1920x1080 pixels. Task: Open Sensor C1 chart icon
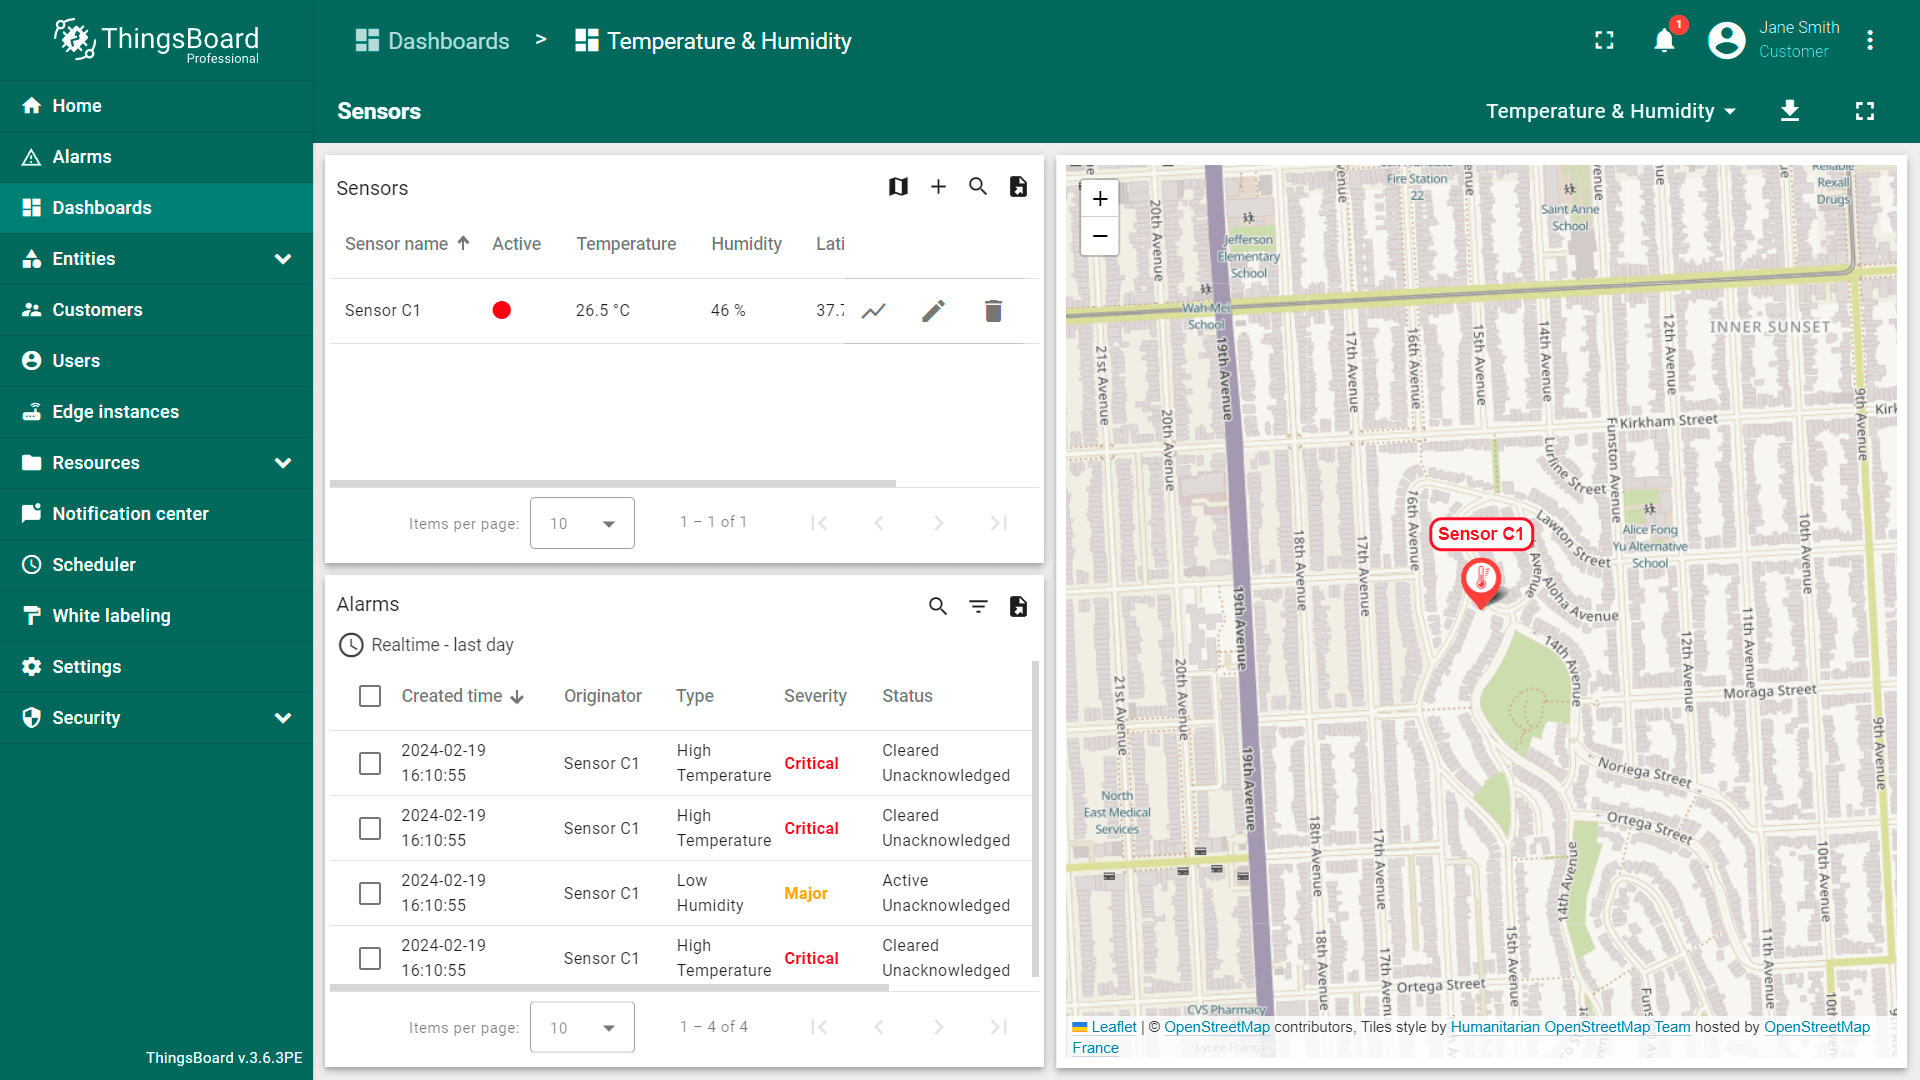coord(874,311)
